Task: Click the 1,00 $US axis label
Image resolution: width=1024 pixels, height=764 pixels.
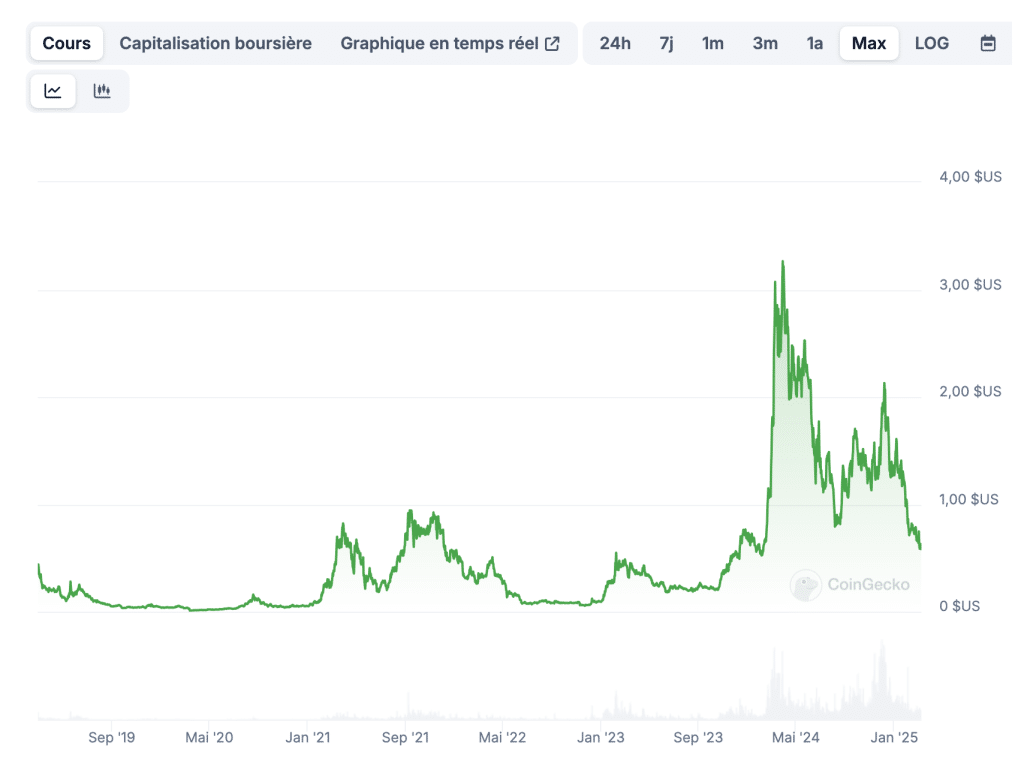Action: [x=968, y=499]
